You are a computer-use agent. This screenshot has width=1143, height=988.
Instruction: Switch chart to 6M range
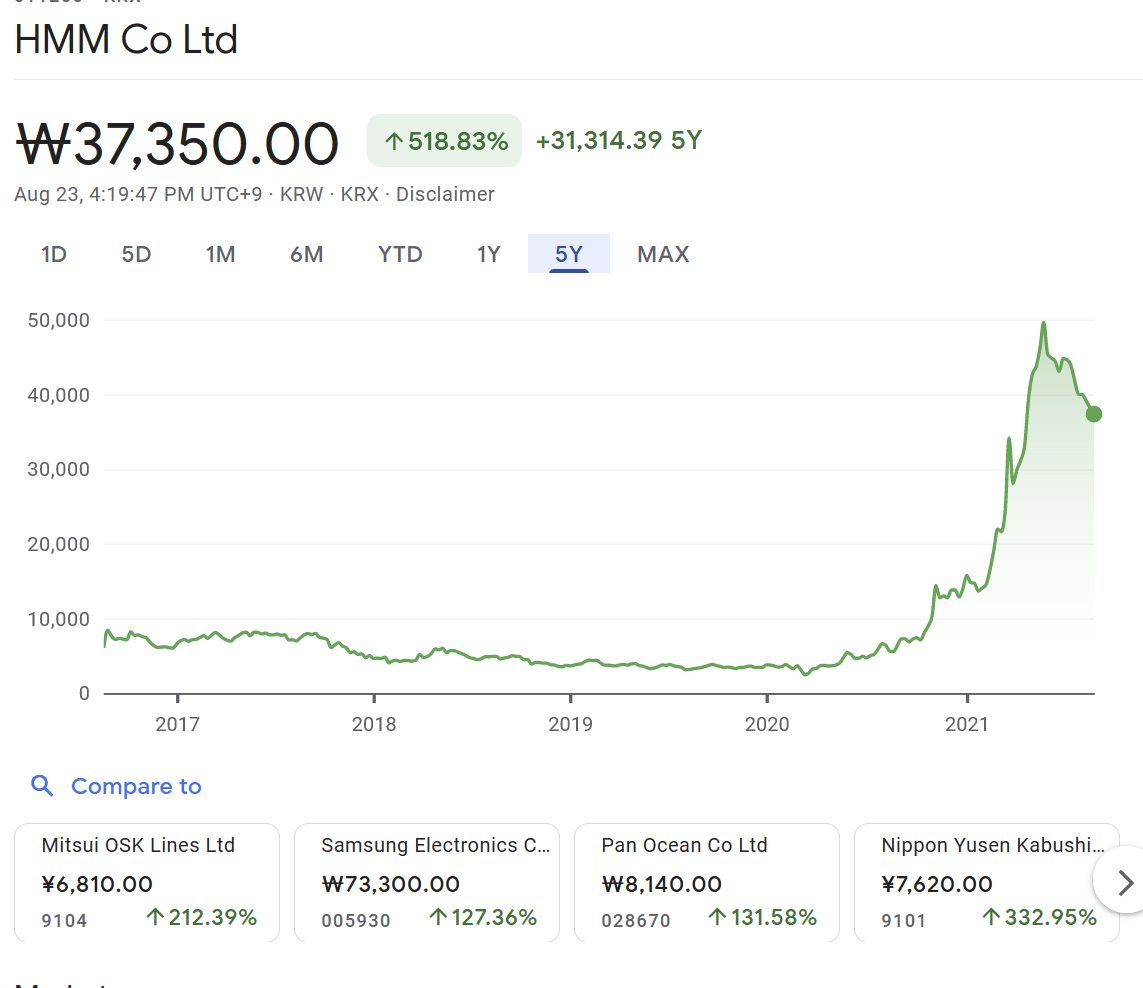pos(306,254)
